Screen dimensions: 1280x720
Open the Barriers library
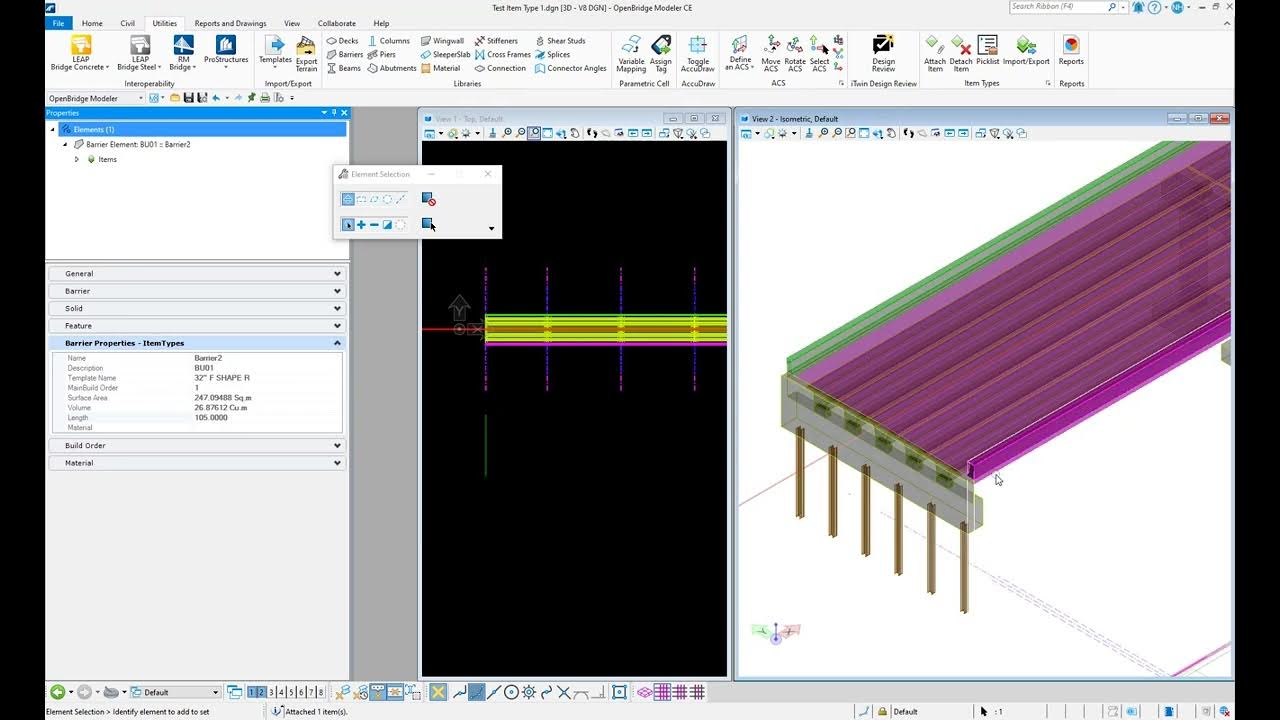pyautogui.click(x=344, y=55)
